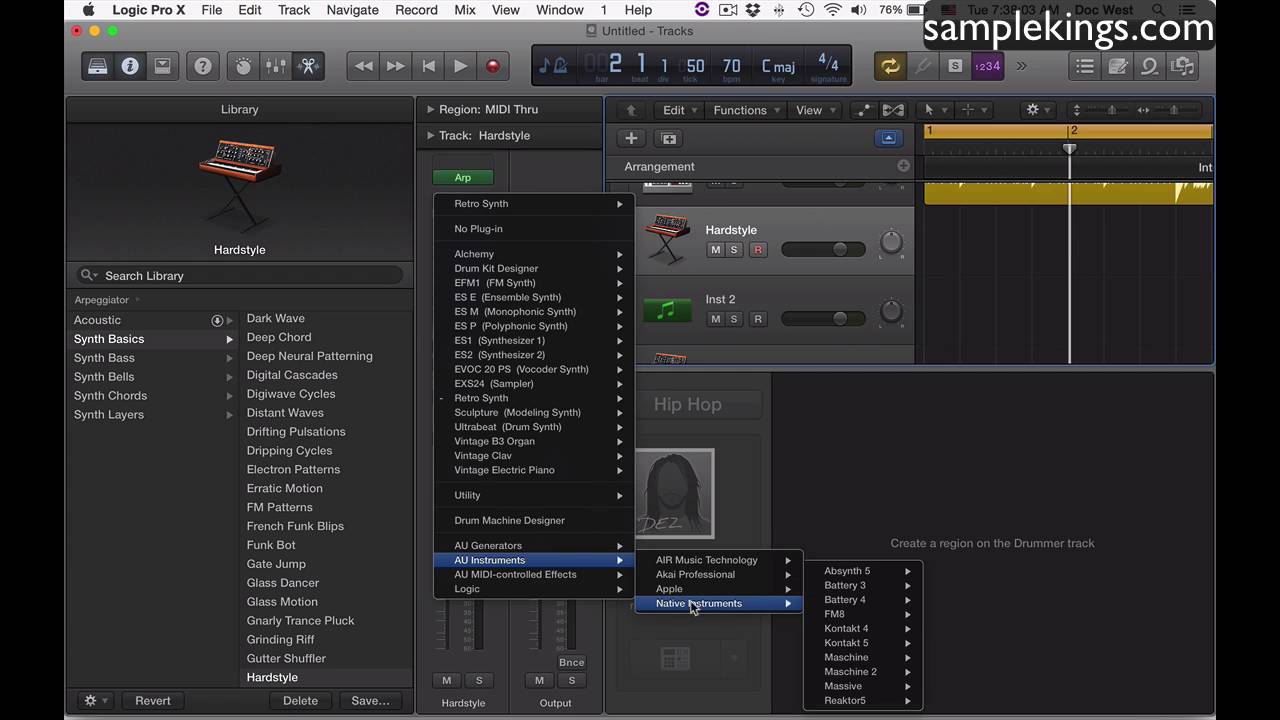Mute the Hardstyle track
Image resolution: width=1280 pixels, height=720 pixels.
tap(715, 250)
